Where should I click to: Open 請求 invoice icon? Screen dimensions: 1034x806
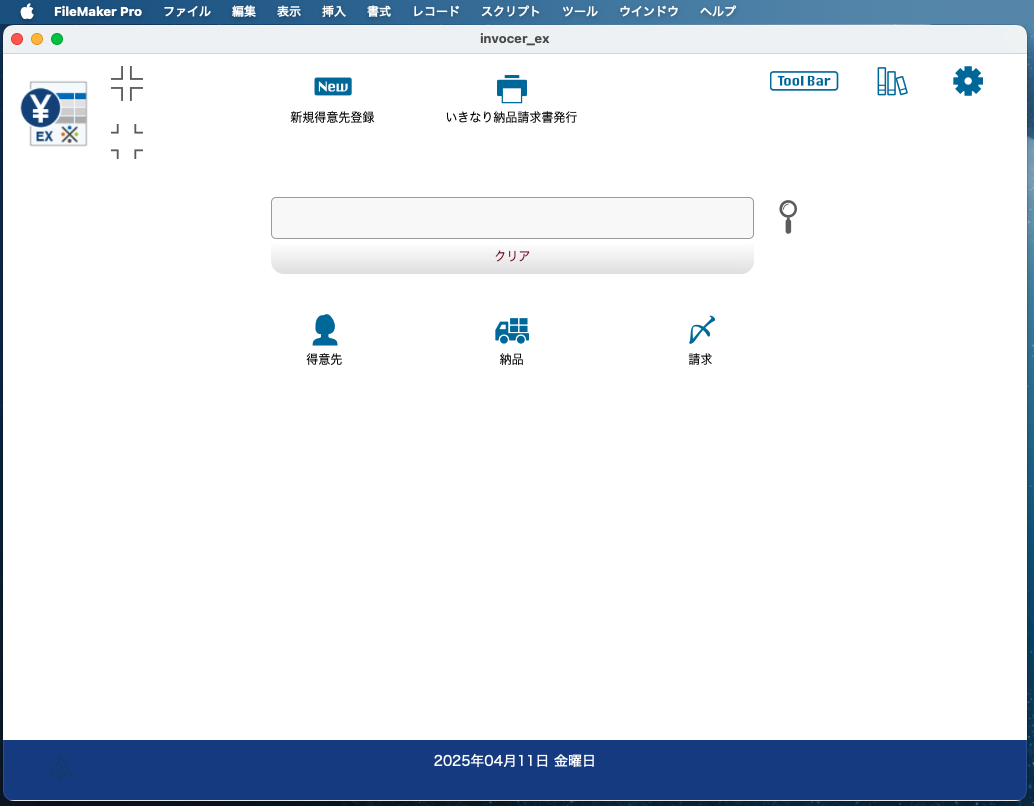point(701,330)
